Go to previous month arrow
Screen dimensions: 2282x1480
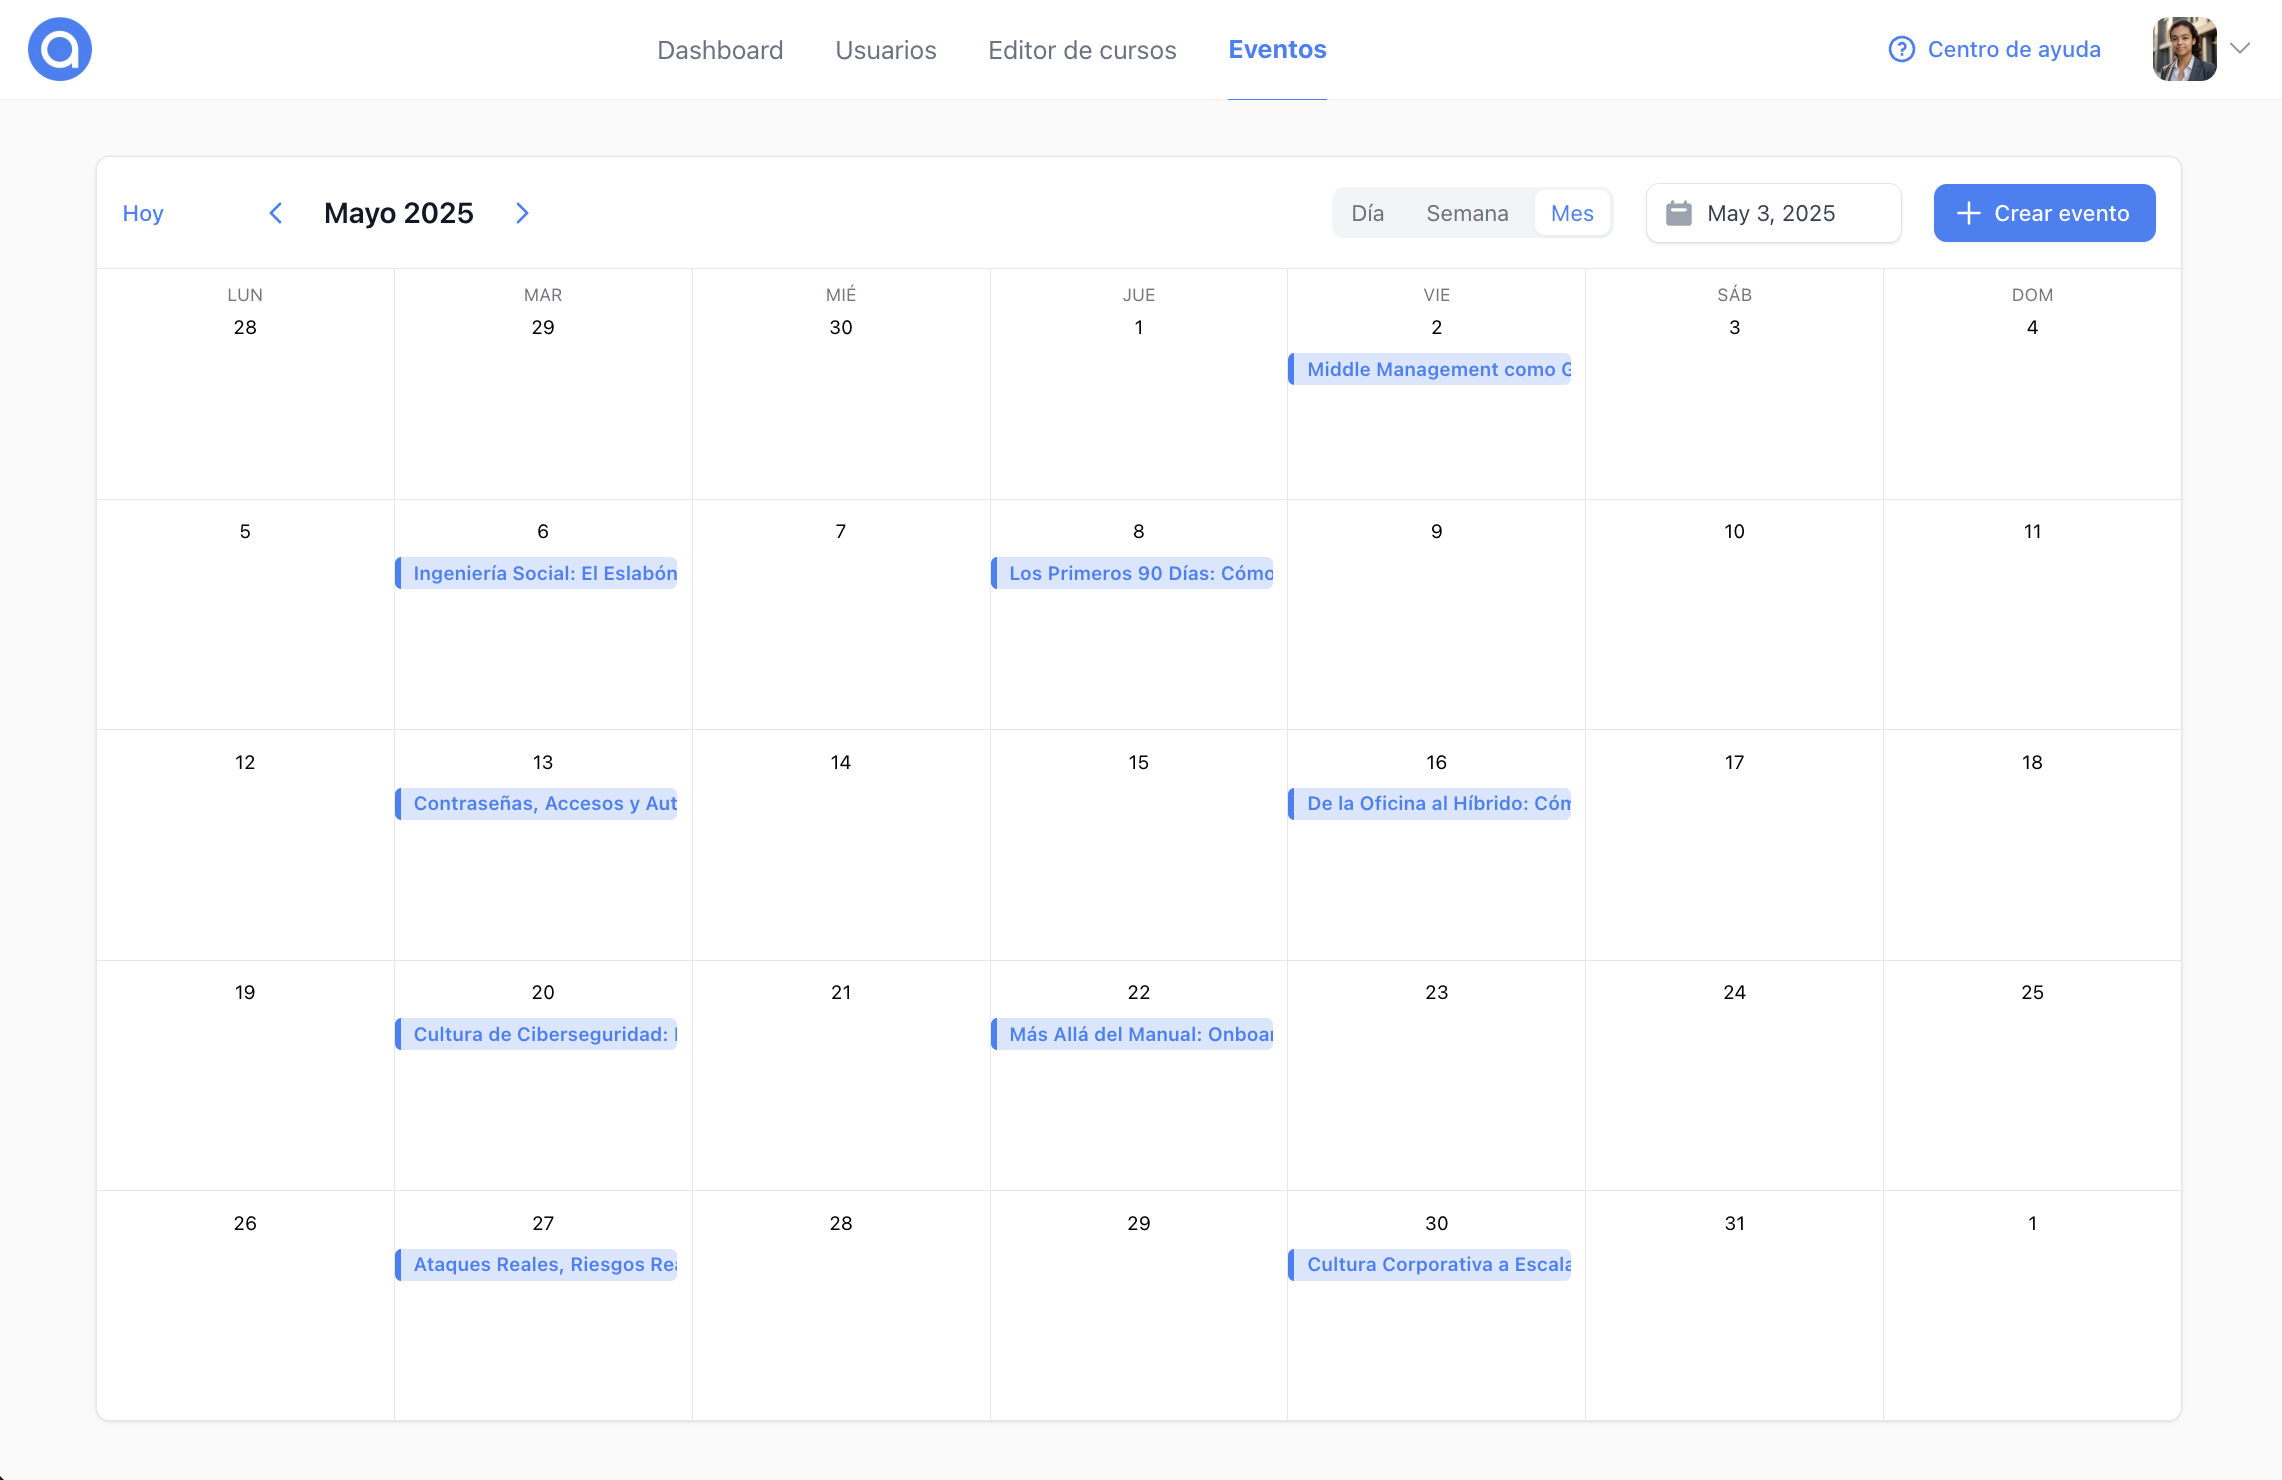click(x=276, y=213)
